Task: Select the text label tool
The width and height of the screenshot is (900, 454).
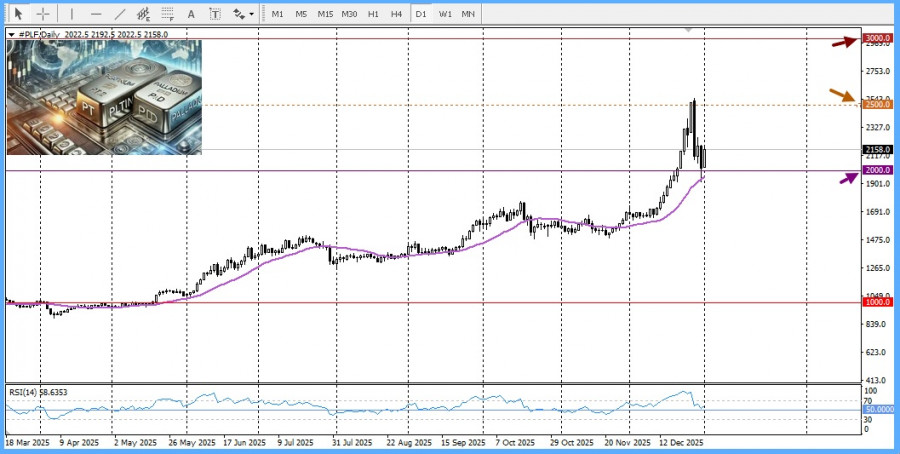Action: click(x=215, y=14)
